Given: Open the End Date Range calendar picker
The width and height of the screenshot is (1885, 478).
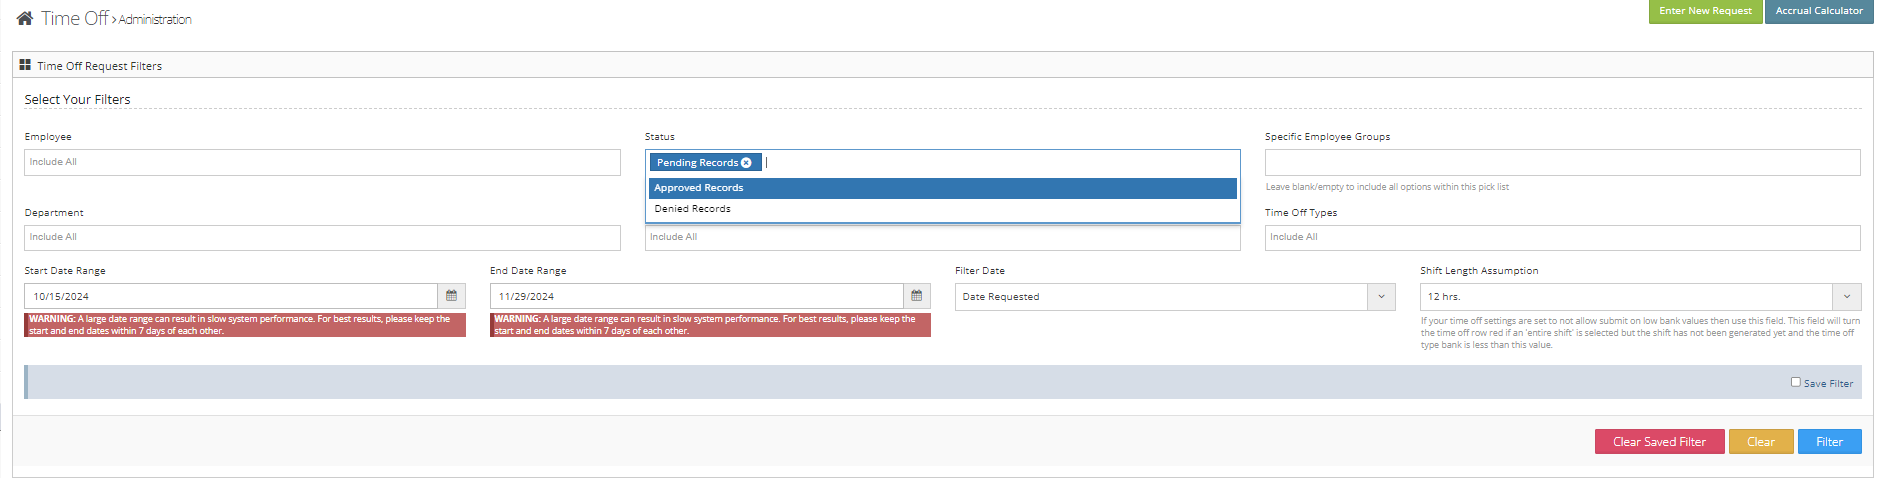Looking at the screenshot, I should 916,296.
